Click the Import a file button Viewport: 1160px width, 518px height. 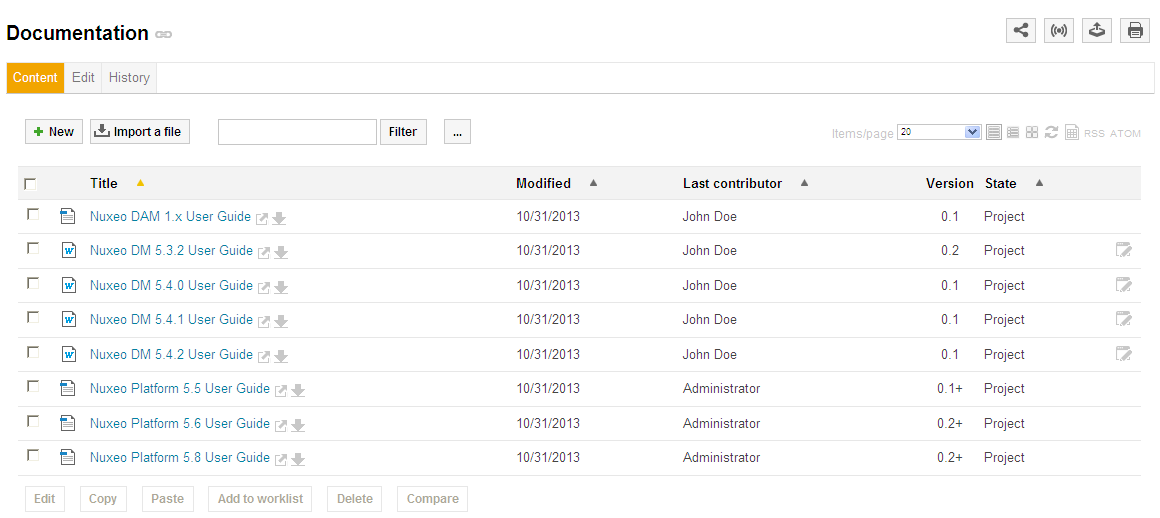click(140, 132)
